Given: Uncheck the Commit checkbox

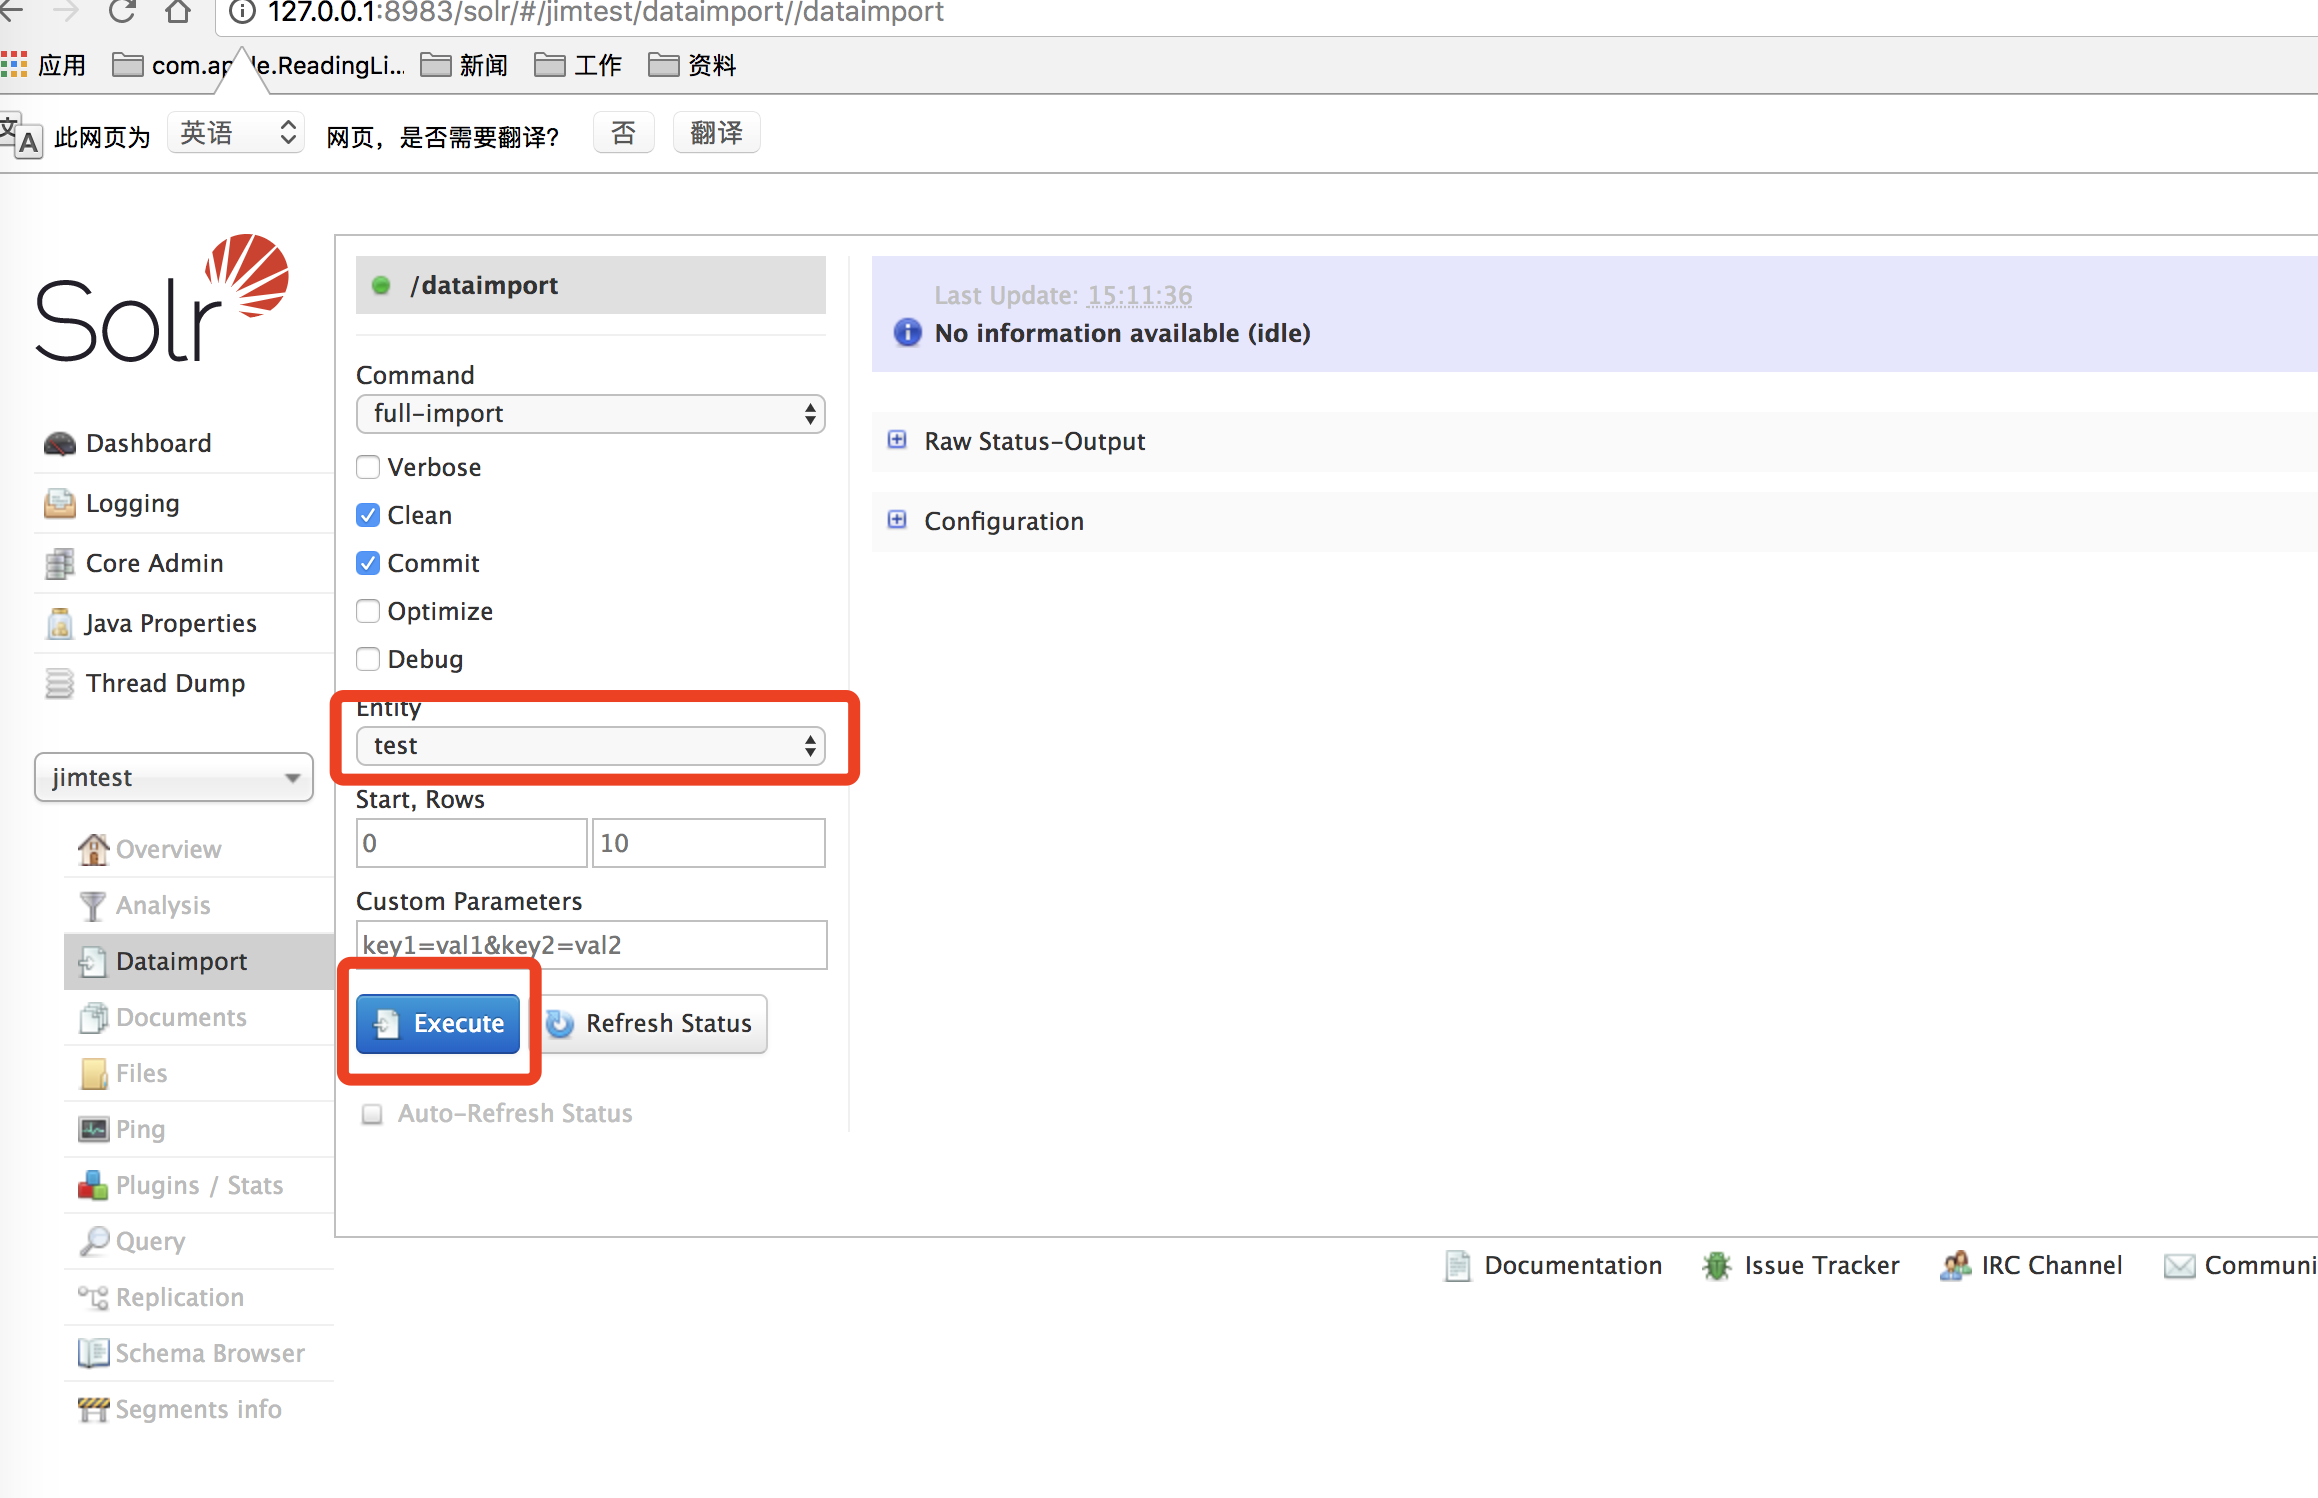Looking at the screenshot, I should 368,563.
